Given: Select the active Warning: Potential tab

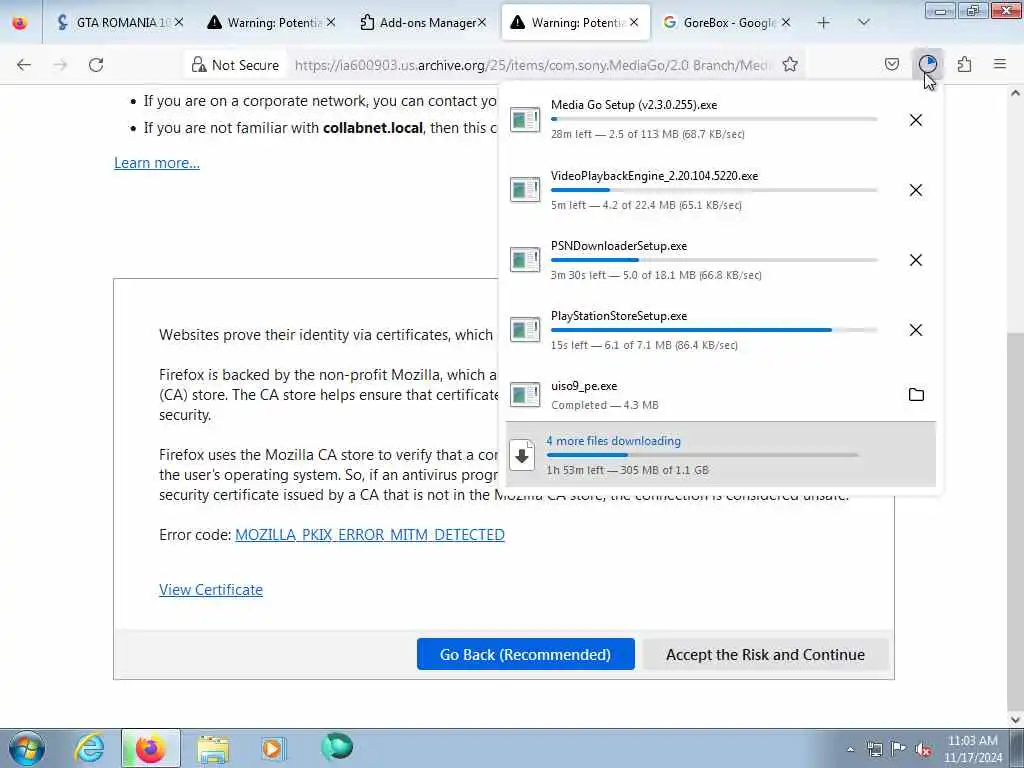Looking at the screenshot, I should pyautogui.click(x=577, y=23).
